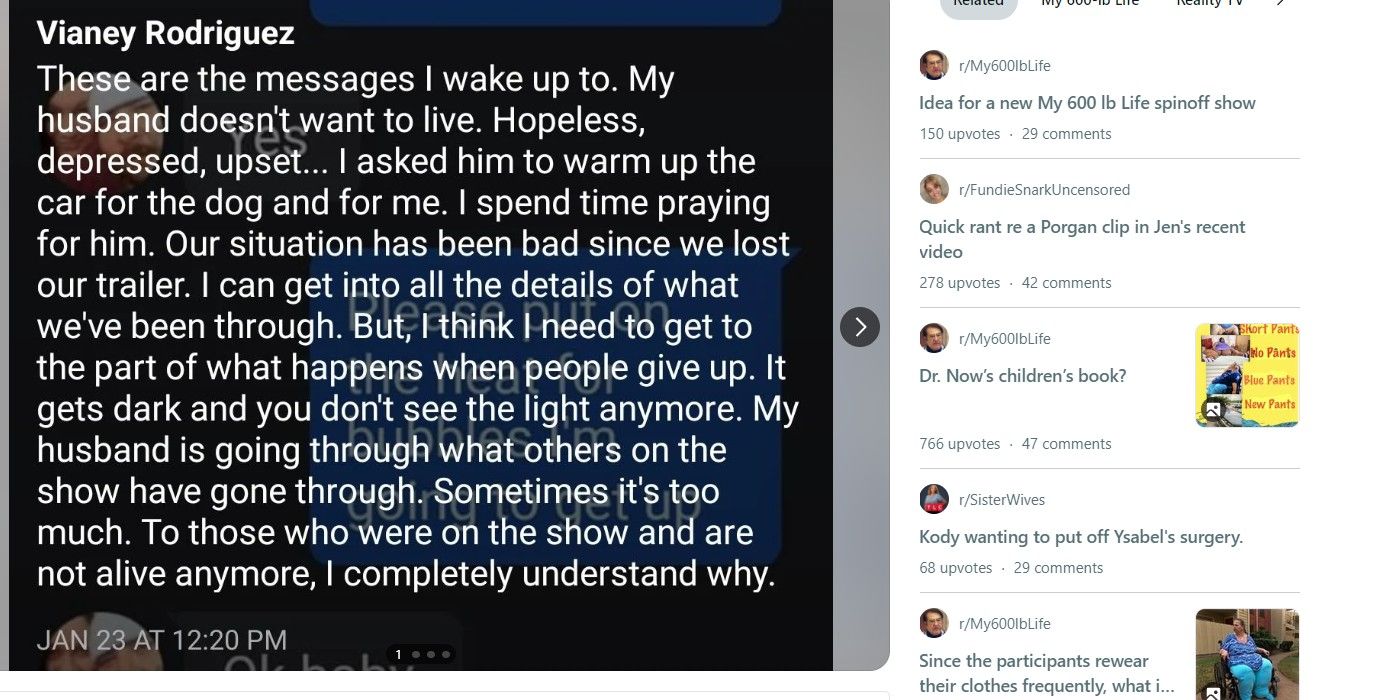This screenshot has height=700, width=1400.
Task: Go to the r/SisterWives community link
Action: click(x=1001, y=499)
